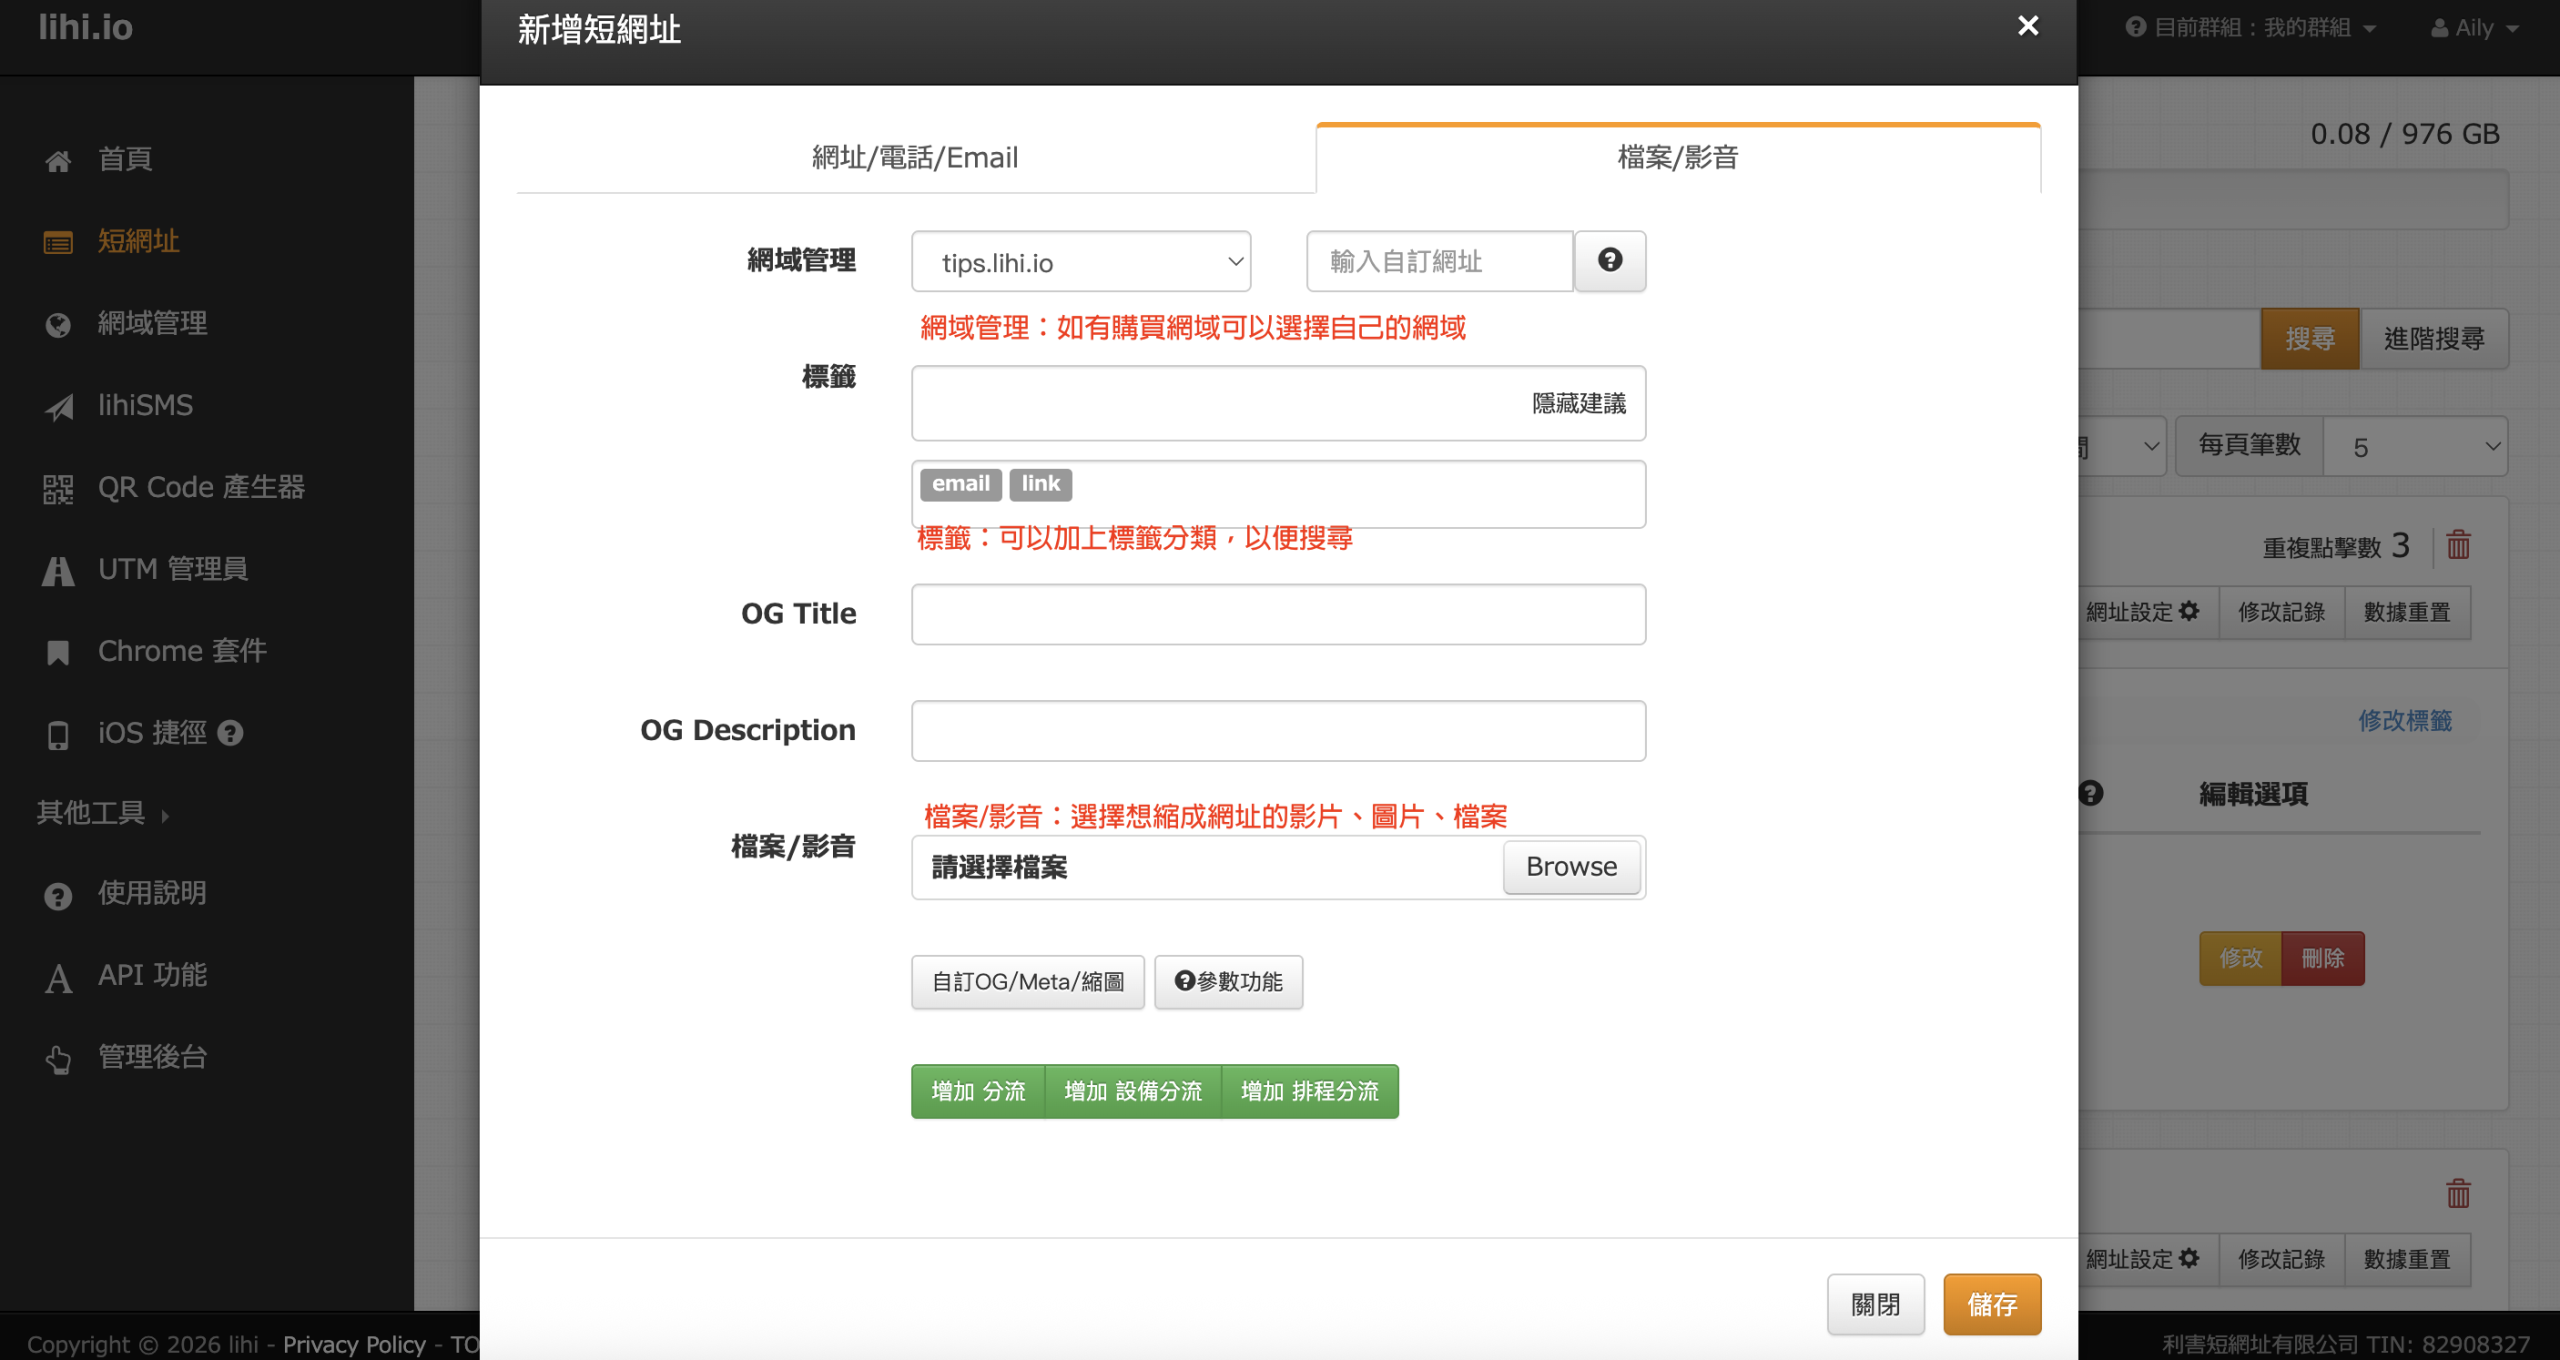The width and height of the screenshot is (2560, 1360).
Task: Click the lihiSMS paper plane icon
Action: tap(58, 407)
